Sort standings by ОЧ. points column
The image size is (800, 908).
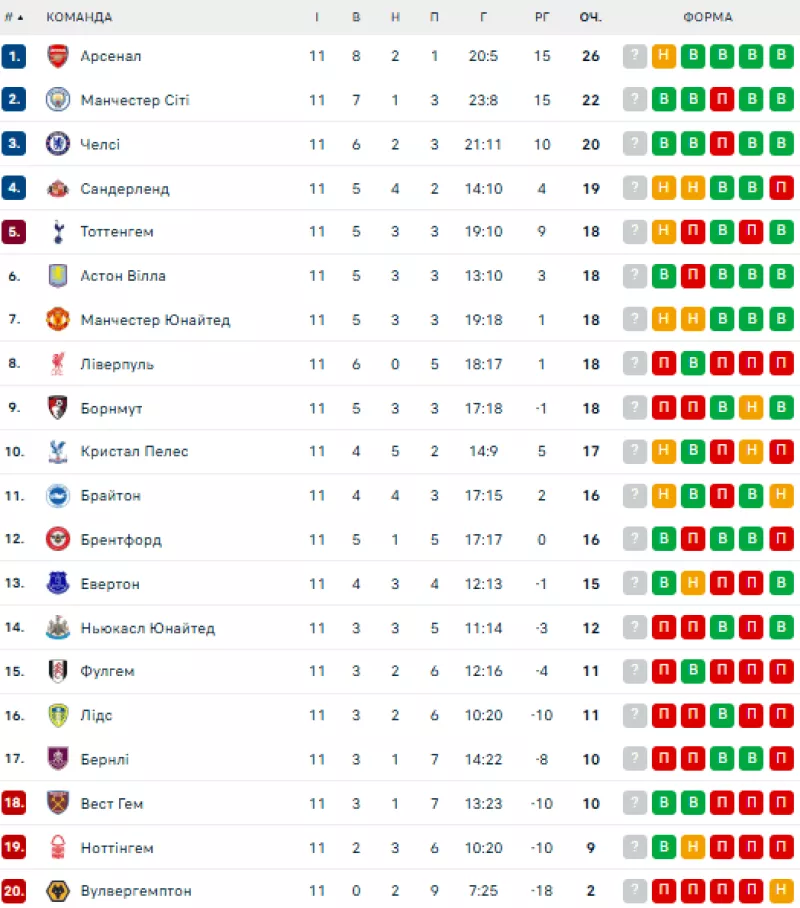tap(590, 17)
